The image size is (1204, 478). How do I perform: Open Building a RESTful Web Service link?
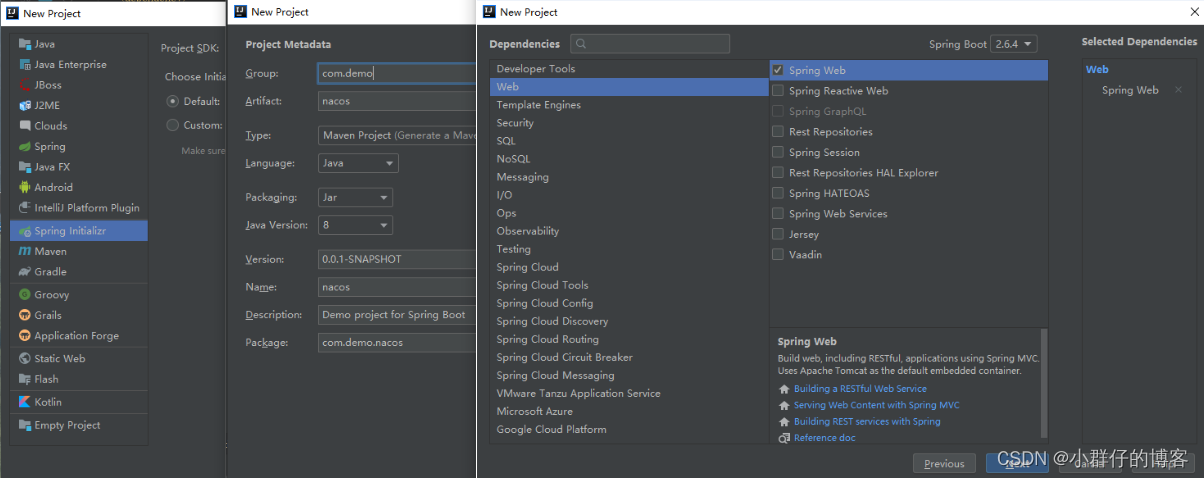[x=860, y=389]
